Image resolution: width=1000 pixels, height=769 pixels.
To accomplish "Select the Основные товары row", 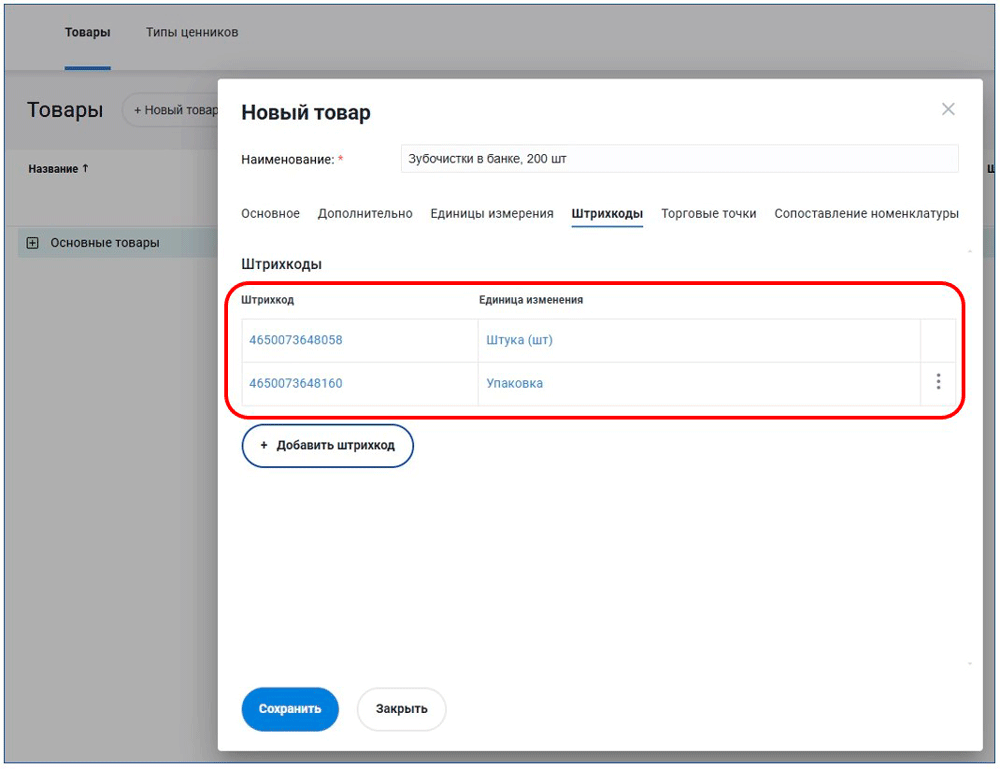I will pos(105,243).
